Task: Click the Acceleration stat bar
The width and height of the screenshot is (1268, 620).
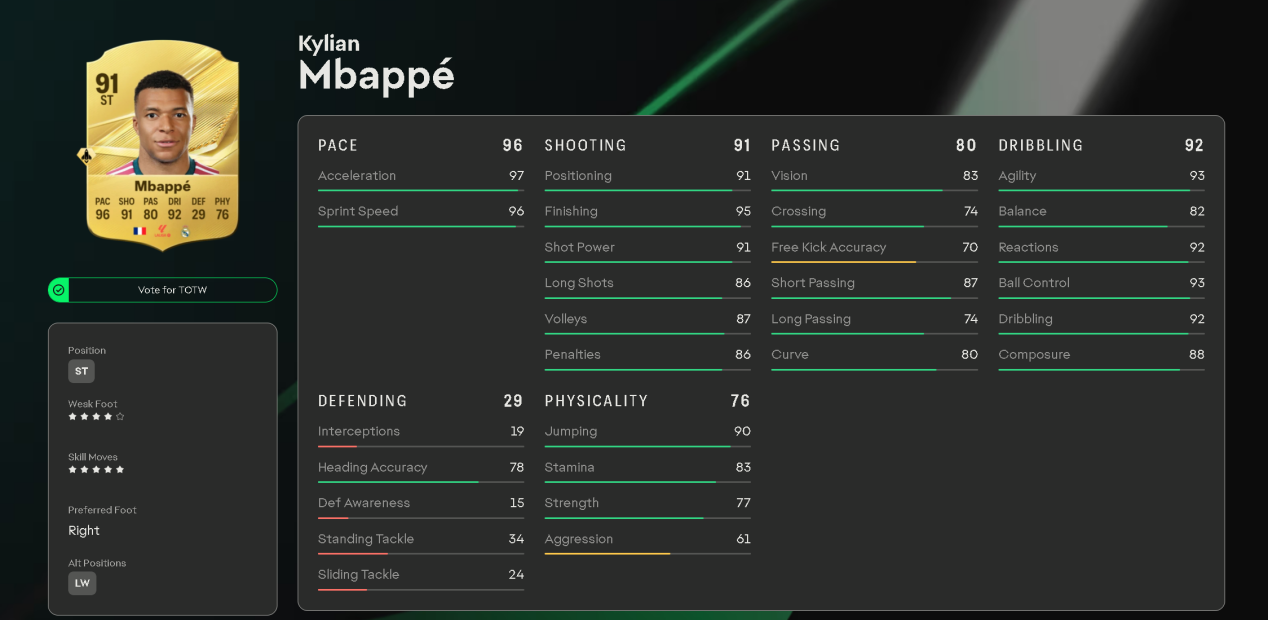Action: (421, 190)
